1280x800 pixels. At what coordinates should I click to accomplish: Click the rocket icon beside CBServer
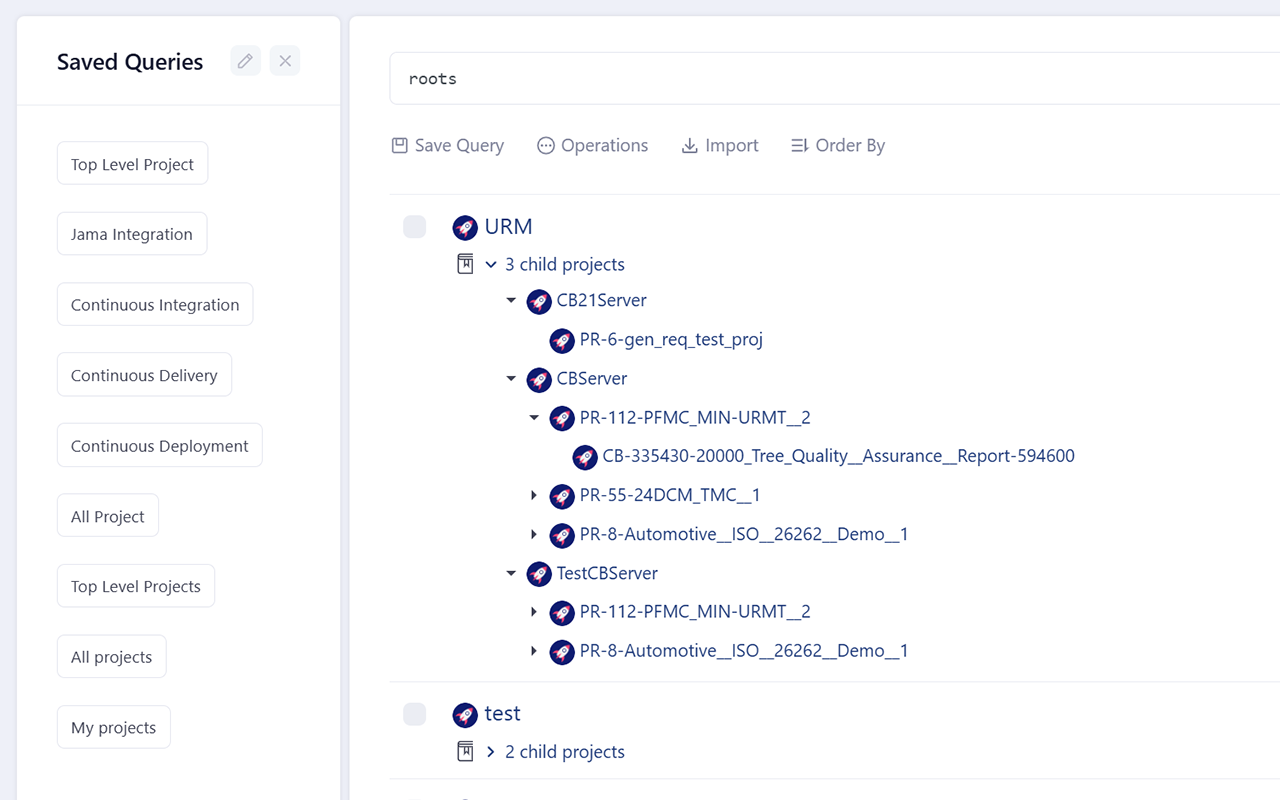coord(539,379)
